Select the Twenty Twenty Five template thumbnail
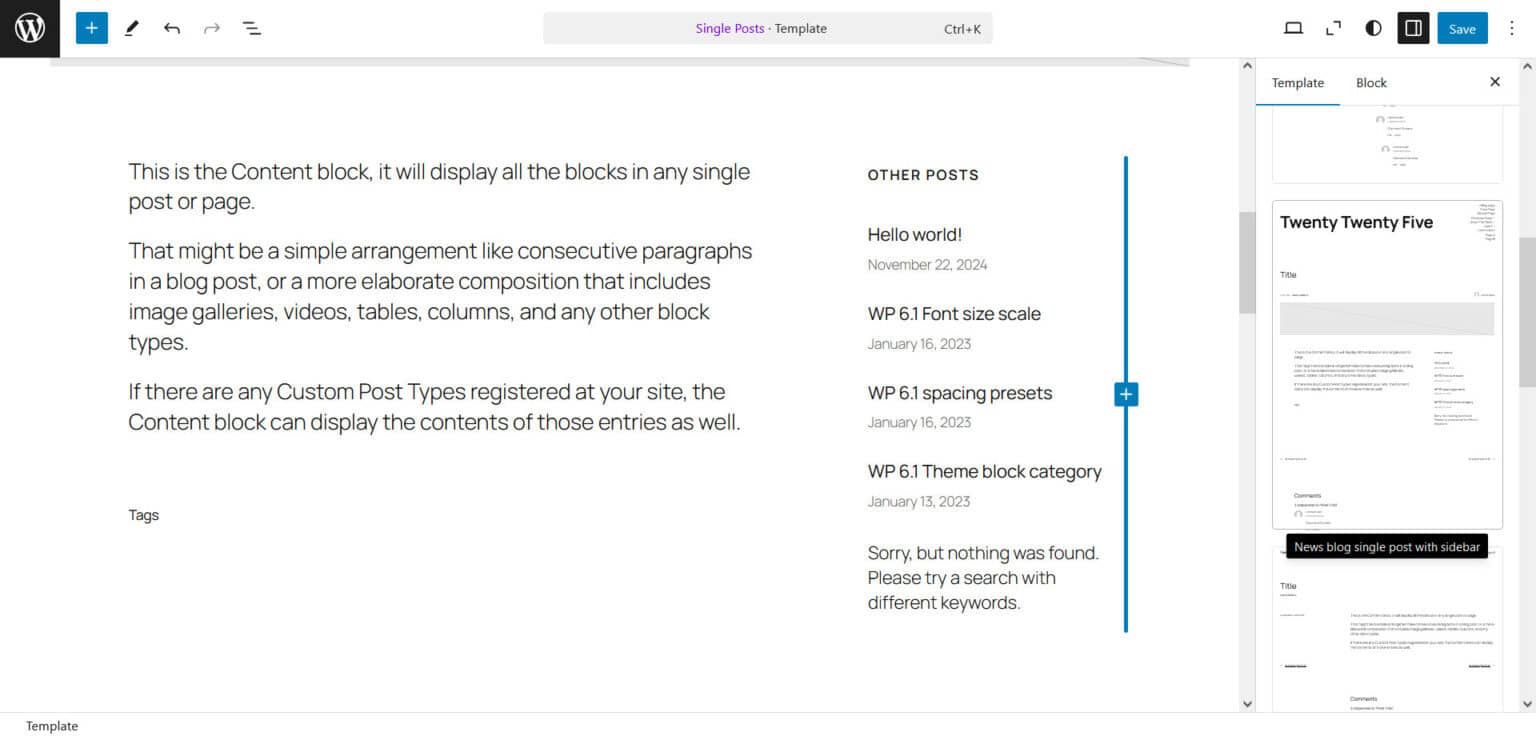1536x736 pixels. coord(1386,363)
